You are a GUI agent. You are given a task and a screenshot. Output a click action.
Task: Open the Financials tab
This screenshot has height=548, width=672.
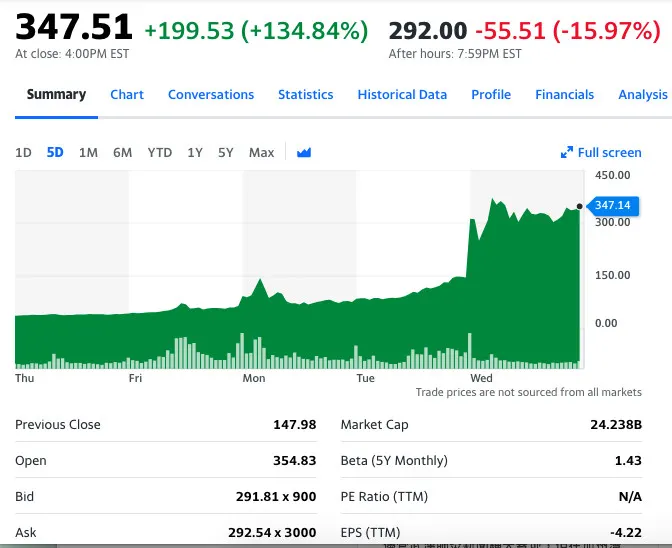coord(564,95)
